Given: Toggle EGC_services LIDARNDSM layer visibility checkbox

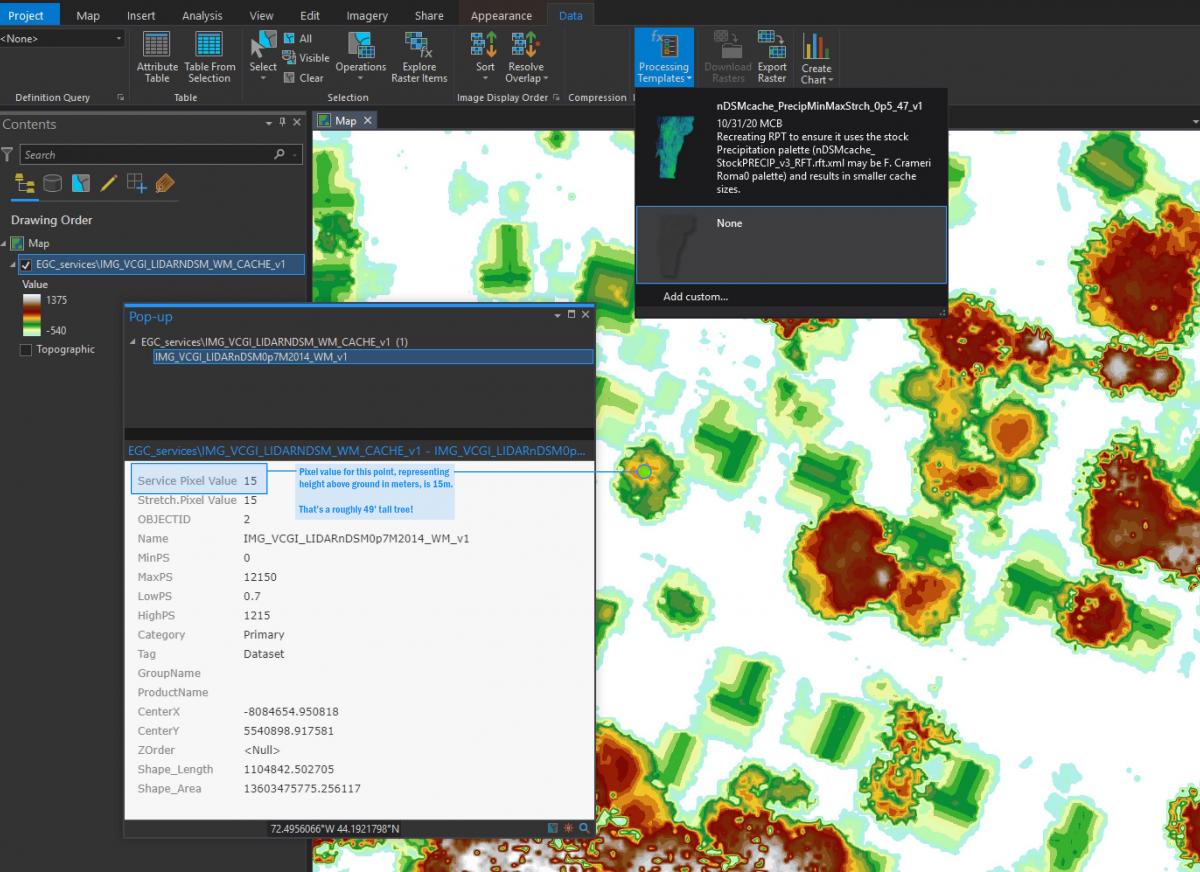Looking at the screenshot, I should (26, 265).
